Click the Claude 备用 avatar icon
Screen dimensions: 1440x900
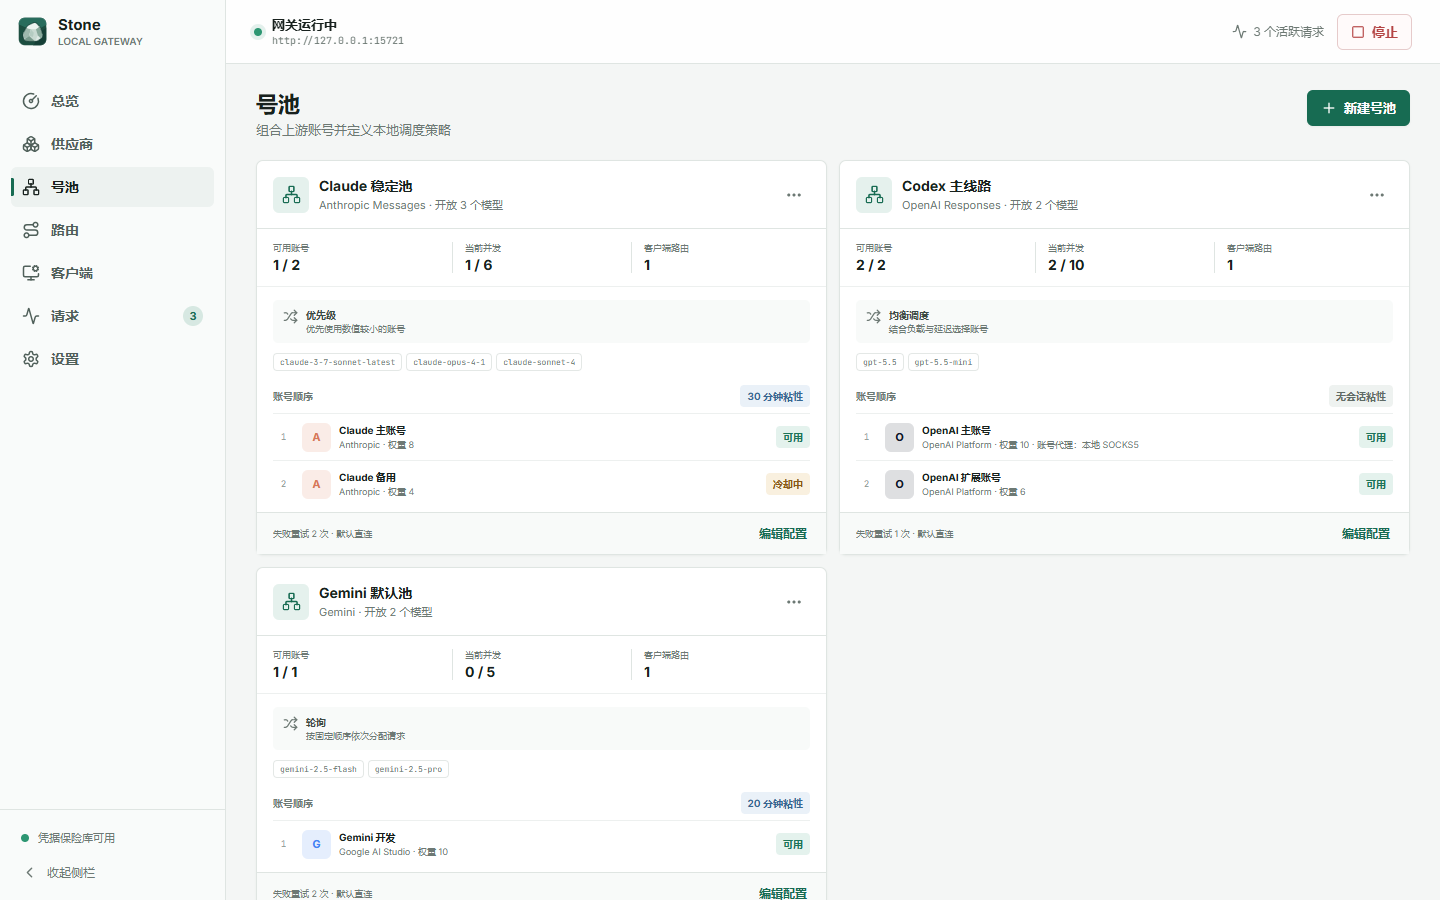[x=316, y=484]
